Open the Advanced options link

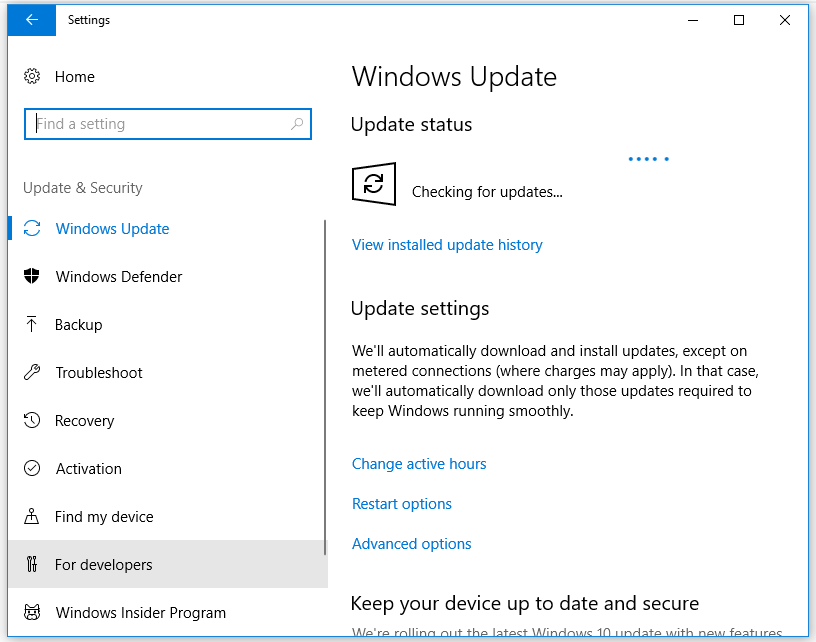[x=412, y=544]
